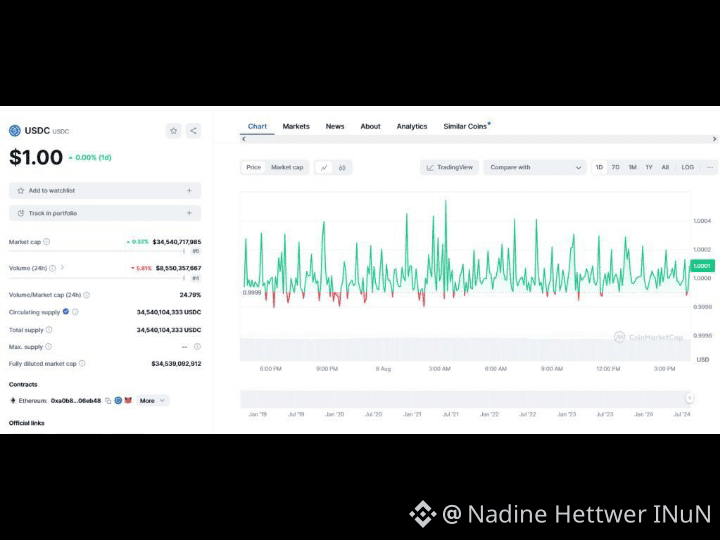Switch to candlestick chart view icon
720x540 pixels.
coord(342,168)
